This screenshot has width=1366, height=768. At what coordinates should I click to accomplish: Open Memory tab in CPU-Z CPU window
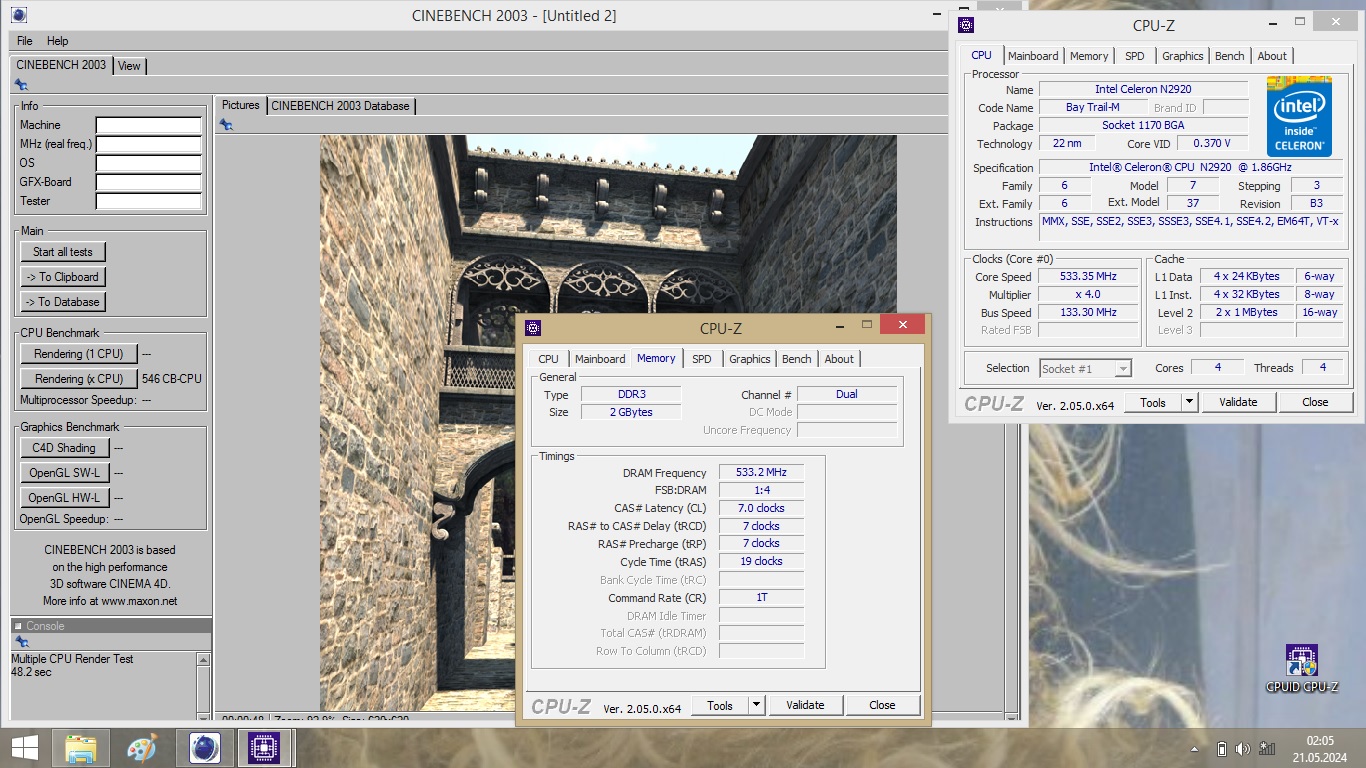[x=1089, y=56]
